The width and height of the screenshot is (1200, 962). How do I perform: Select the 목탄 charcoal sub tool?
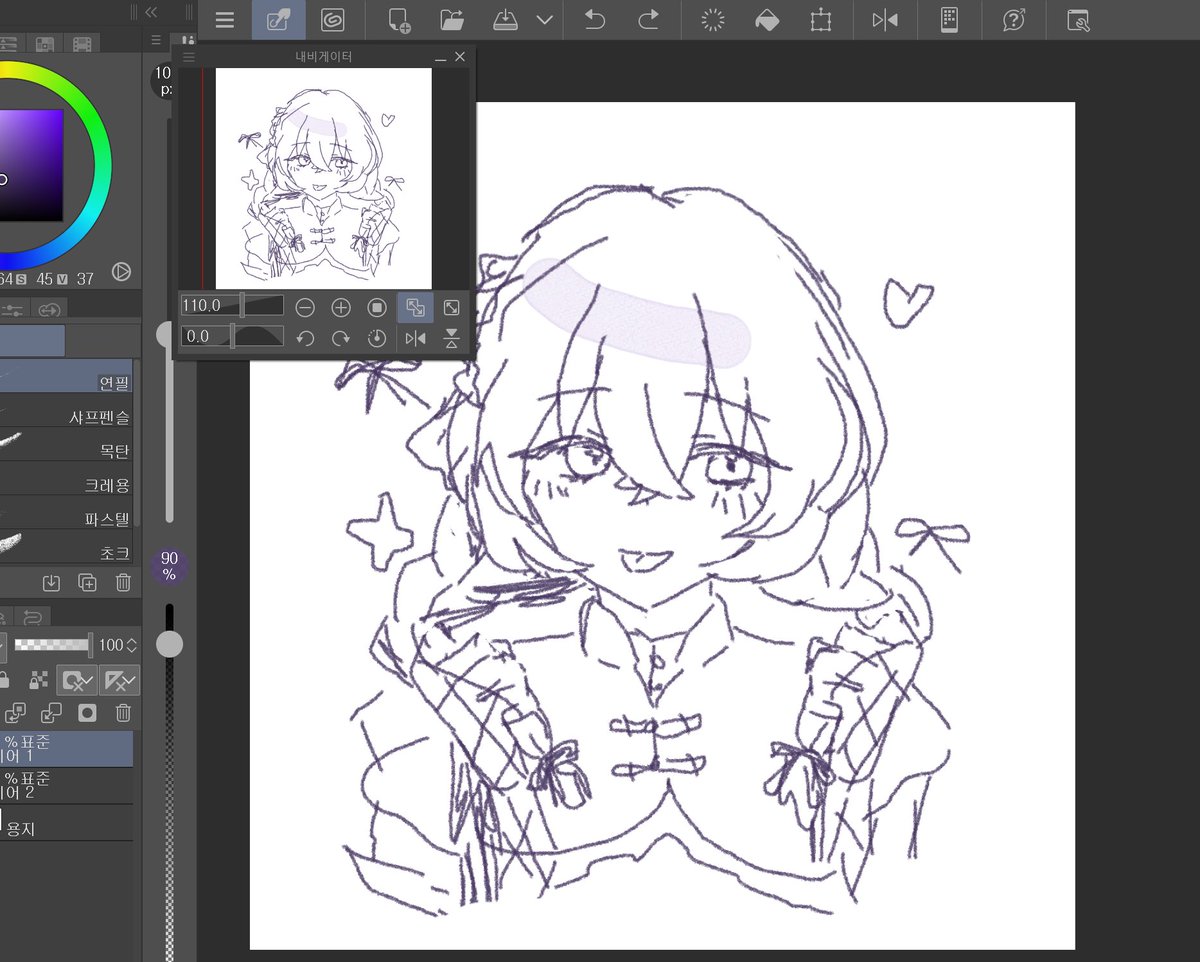[66, 446]
